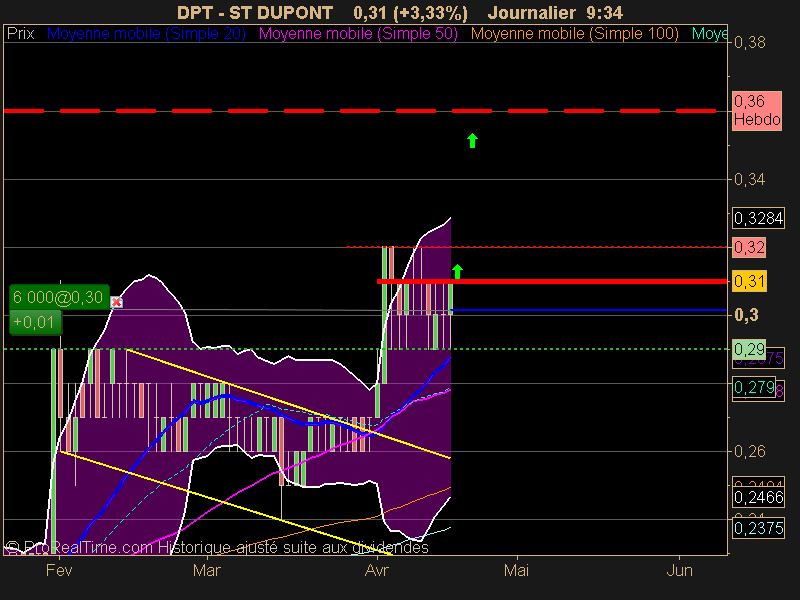
Task: Click the 0,2375 price label
Action: tap(758, 528)
